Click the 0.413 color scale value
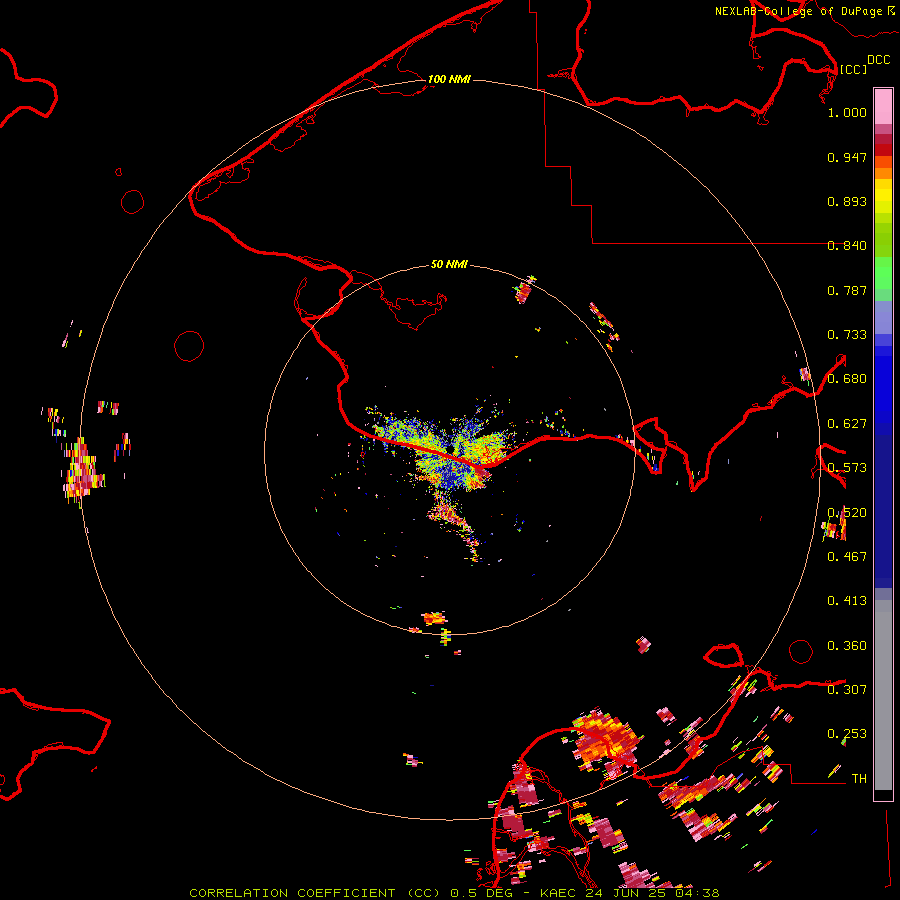Screen dimensions: 900x900 coord(847,601)
